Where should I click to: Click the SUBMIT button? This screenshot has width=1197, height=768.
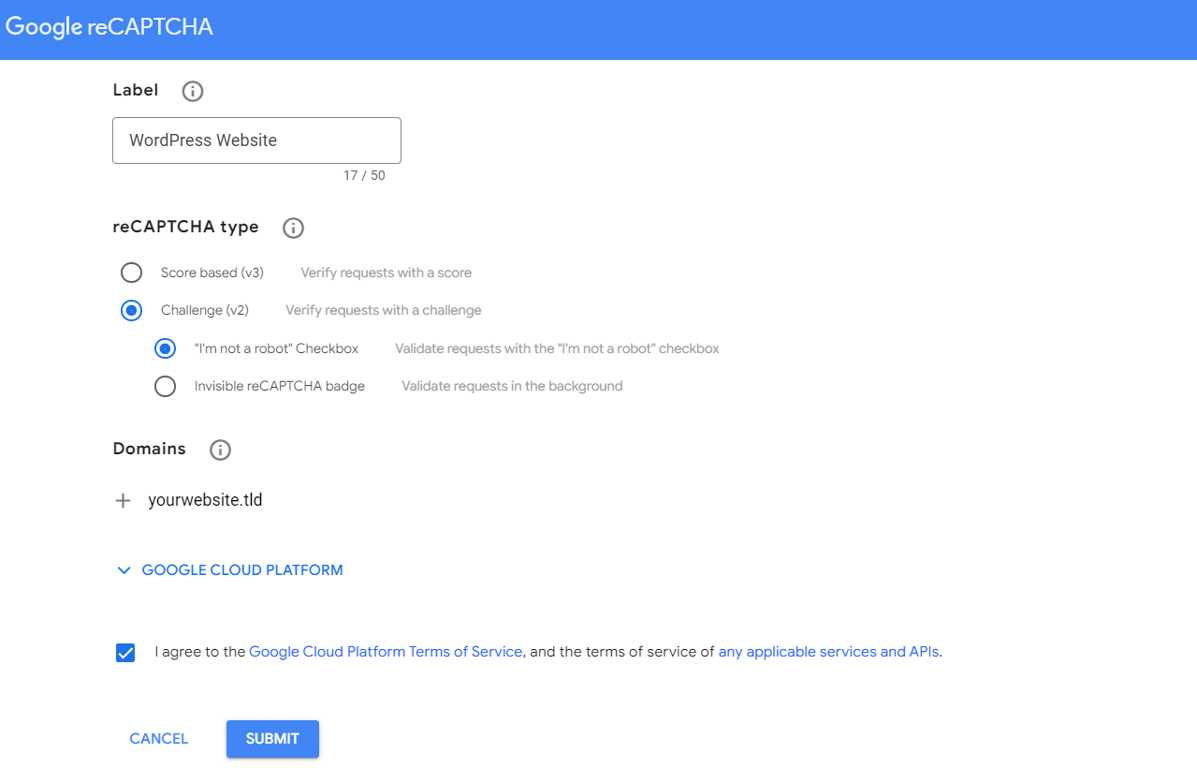tap(272, 738)
